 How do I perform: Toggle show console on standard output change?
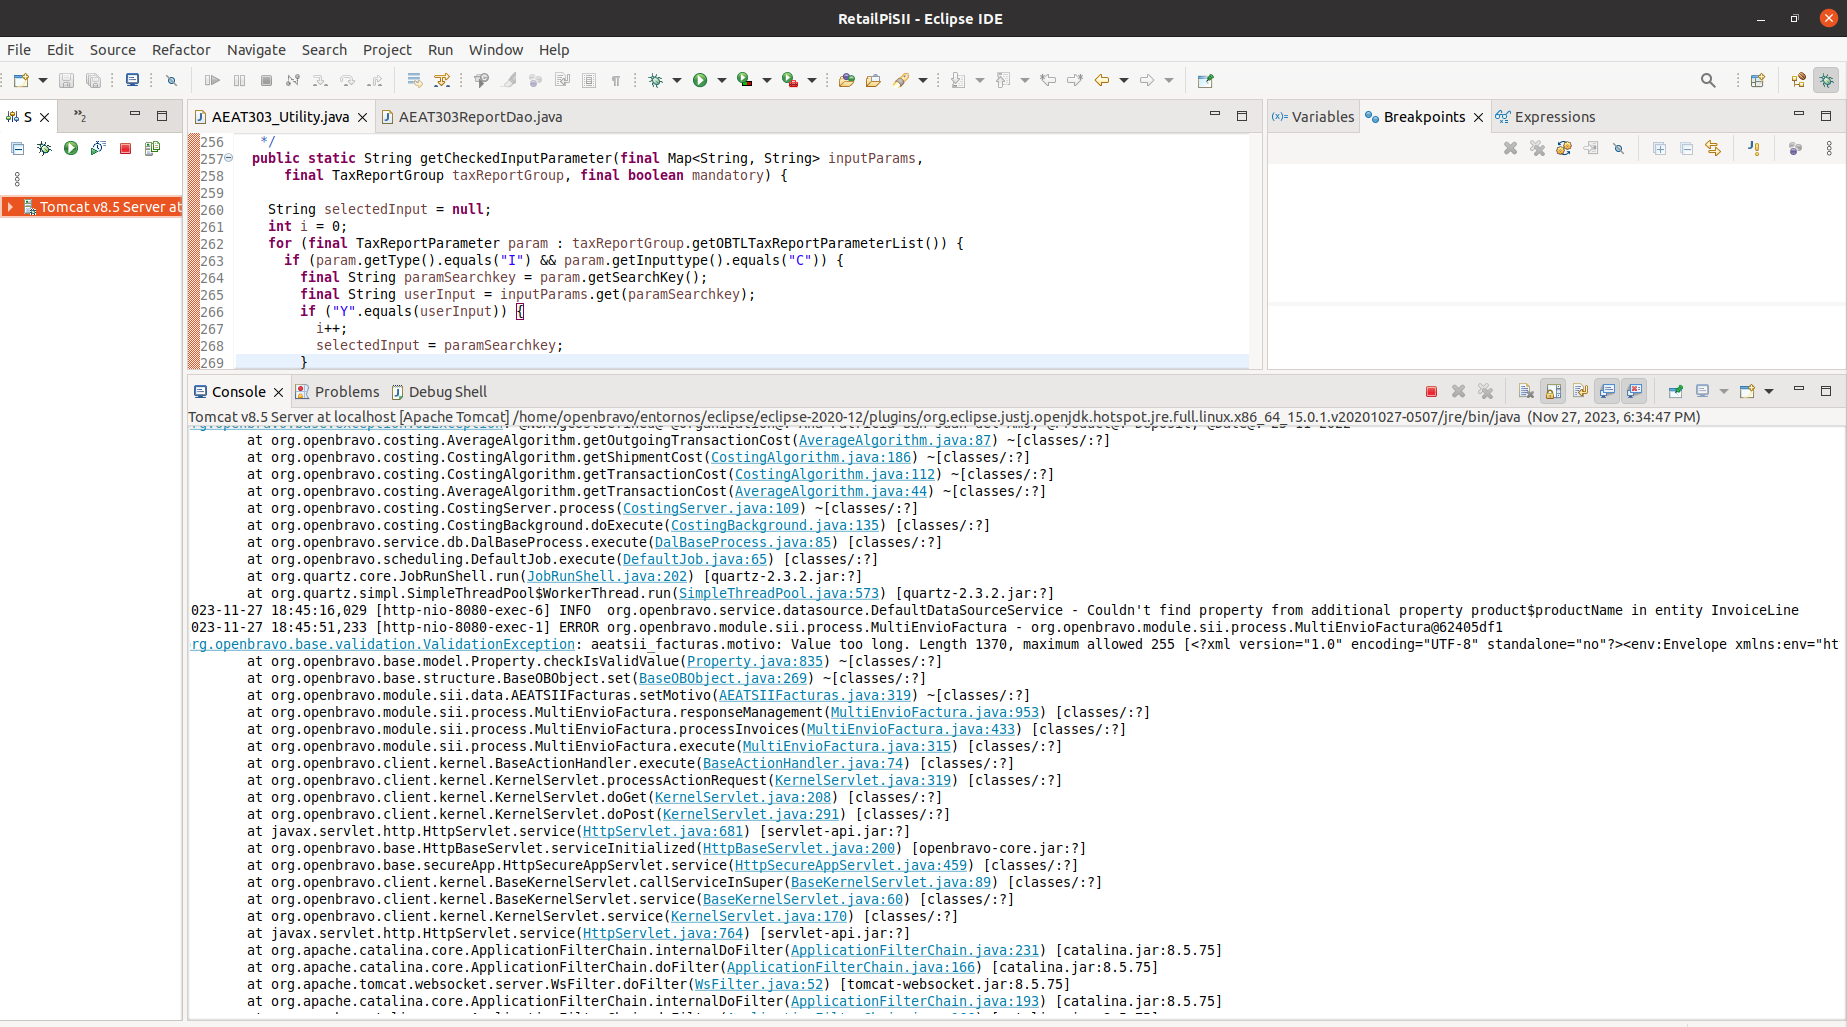[1607, 392]
